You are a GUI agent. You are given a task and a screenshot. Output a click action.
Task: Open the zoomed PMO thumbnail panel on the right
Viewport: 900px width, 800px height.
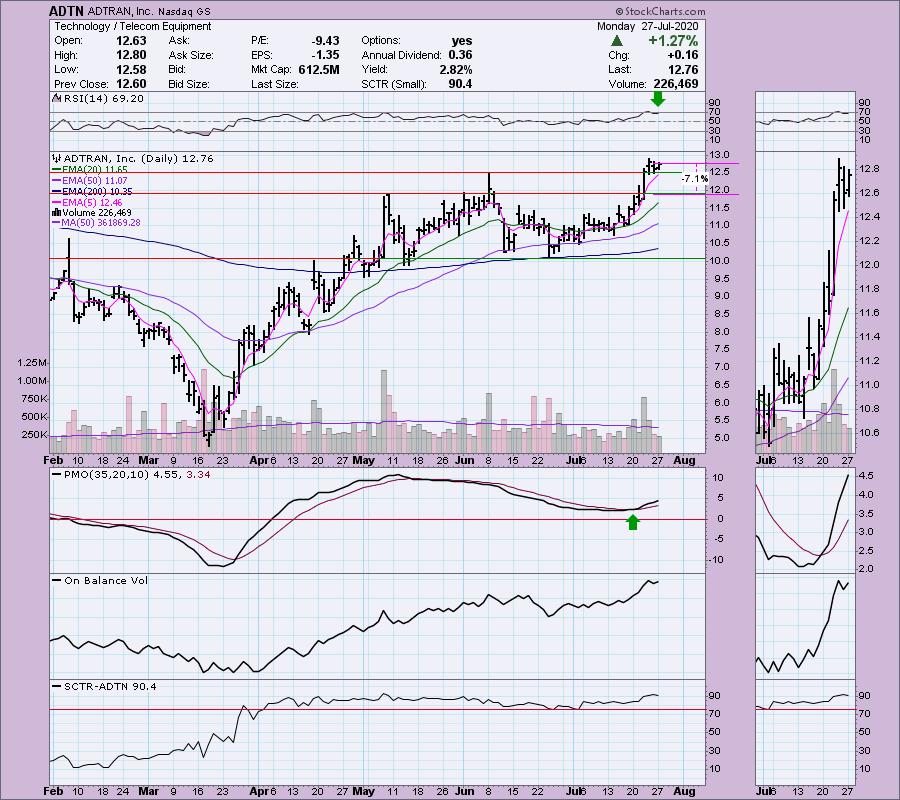[x=806, y=520]
